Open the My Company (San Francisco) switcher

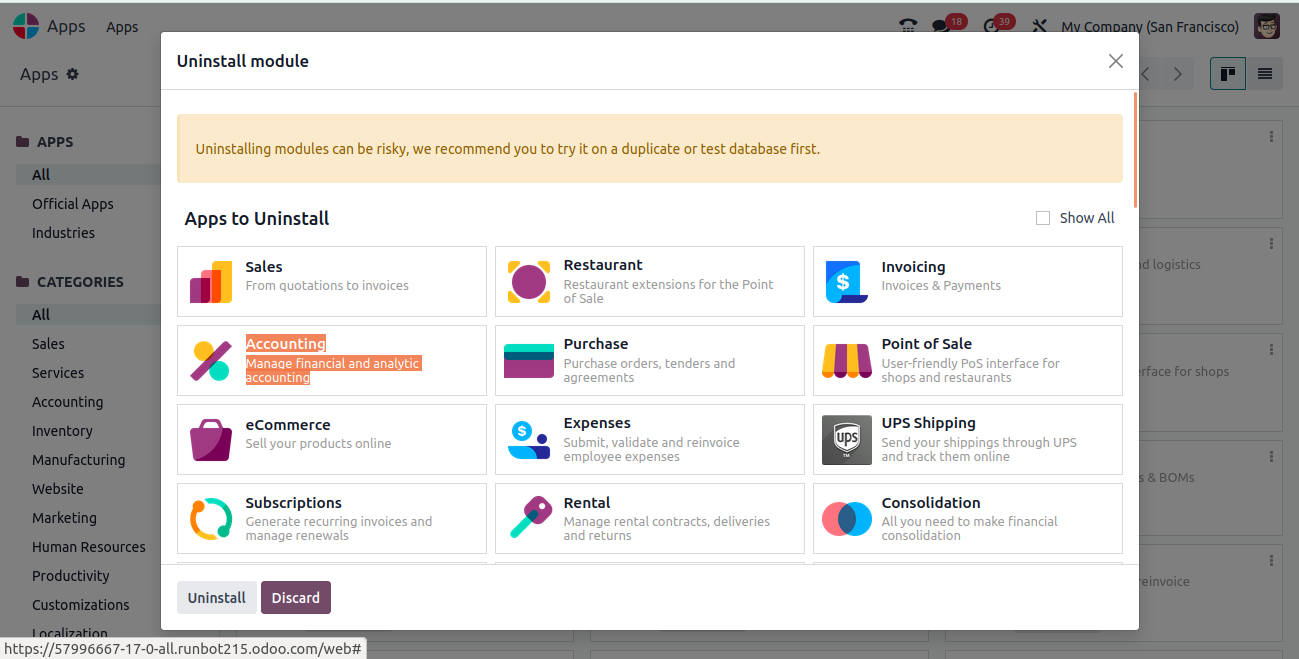coord(1150,27)
